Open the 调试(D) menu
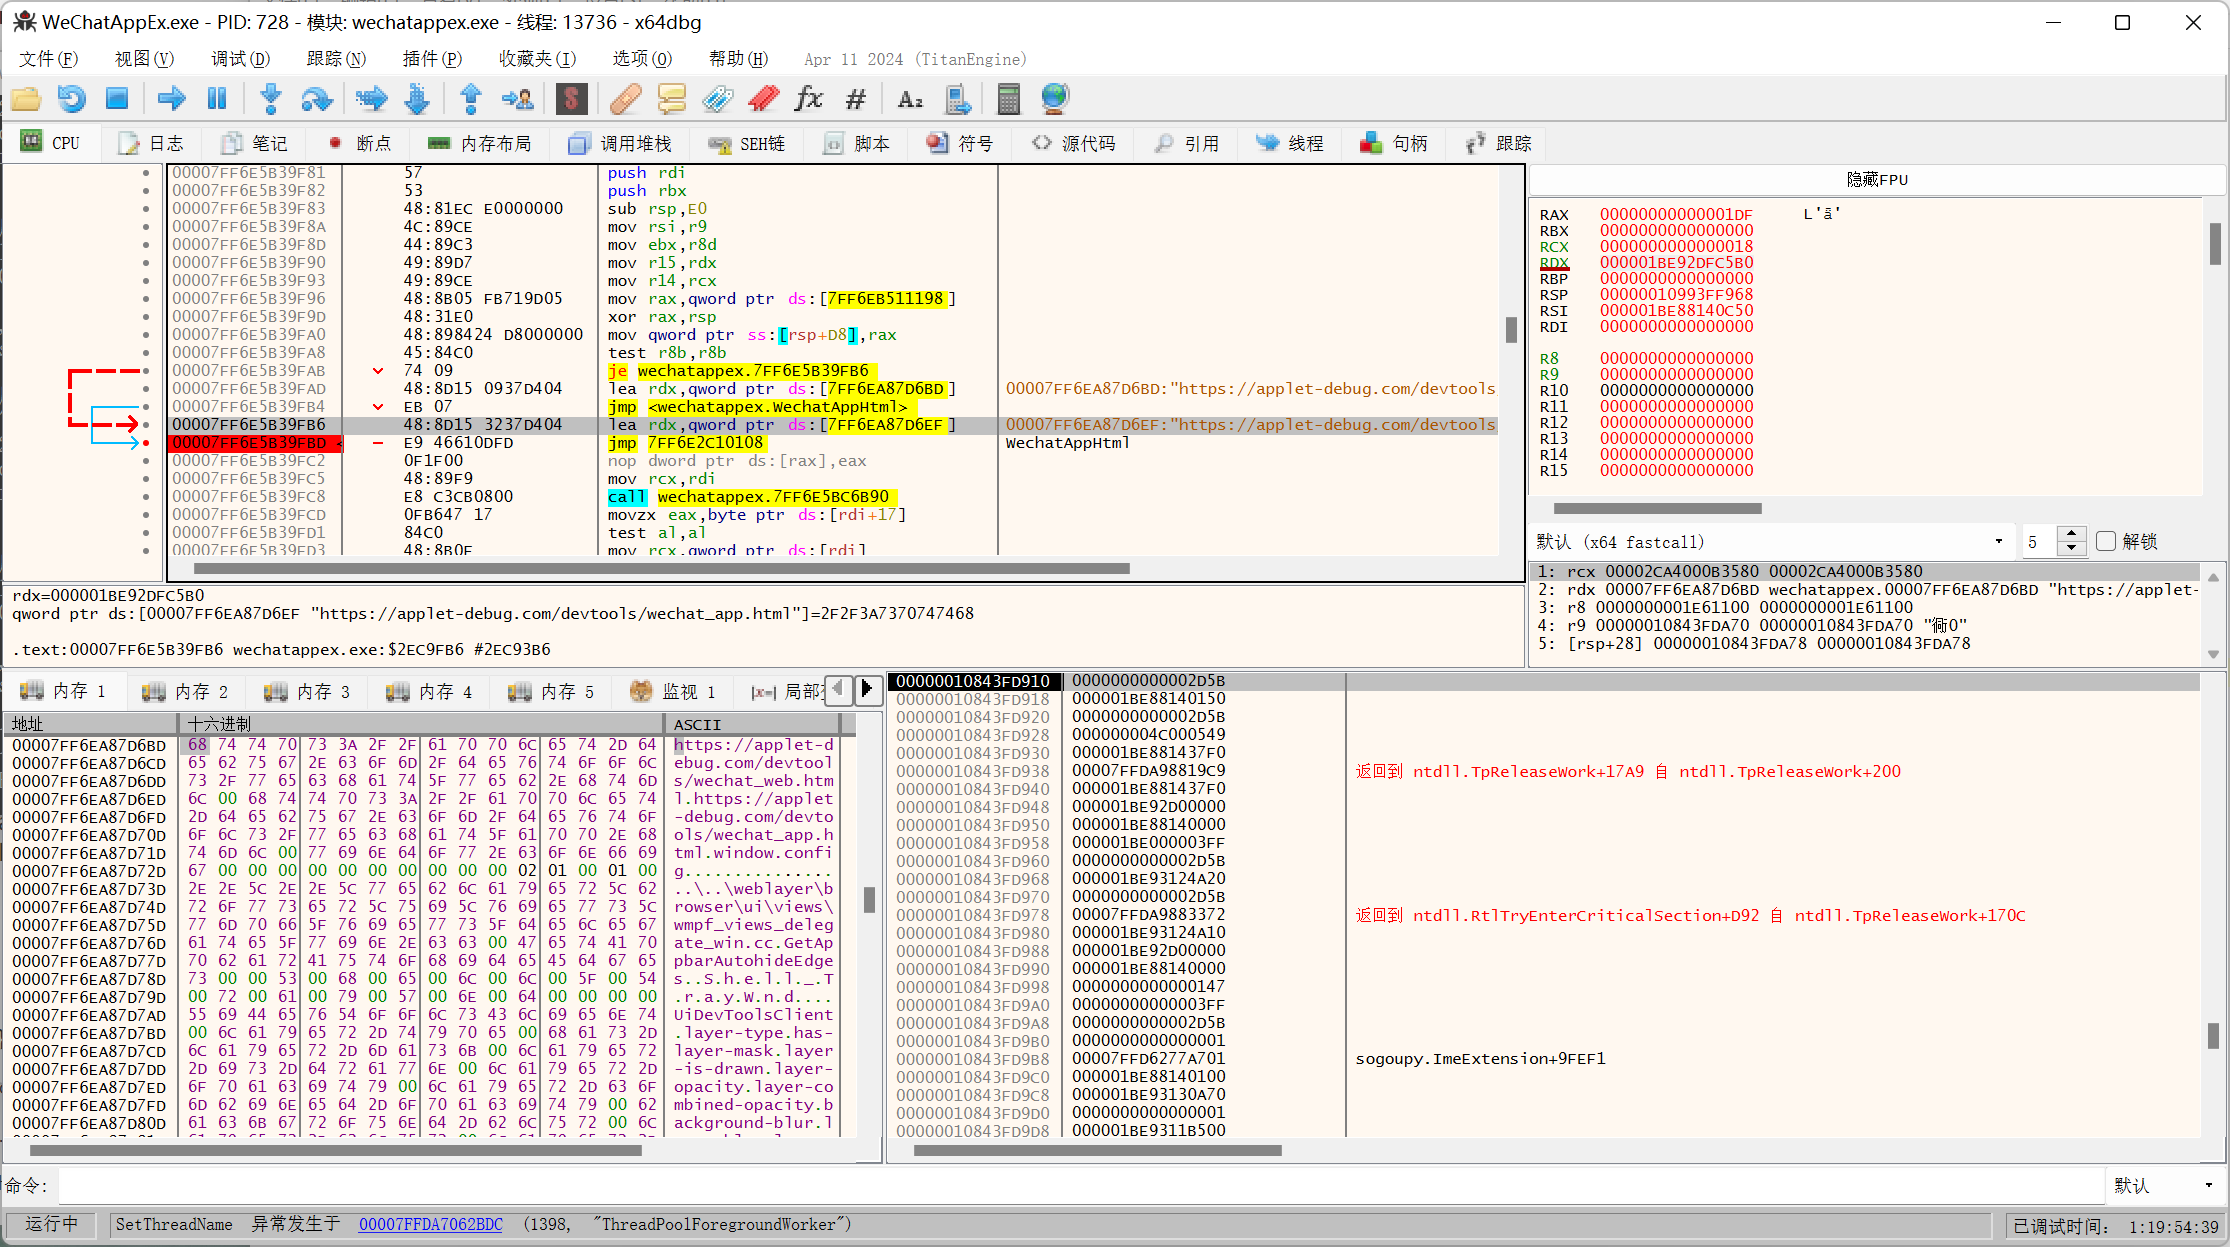This screenshot has width=2230, height=1247. click(x=240, y=59)
